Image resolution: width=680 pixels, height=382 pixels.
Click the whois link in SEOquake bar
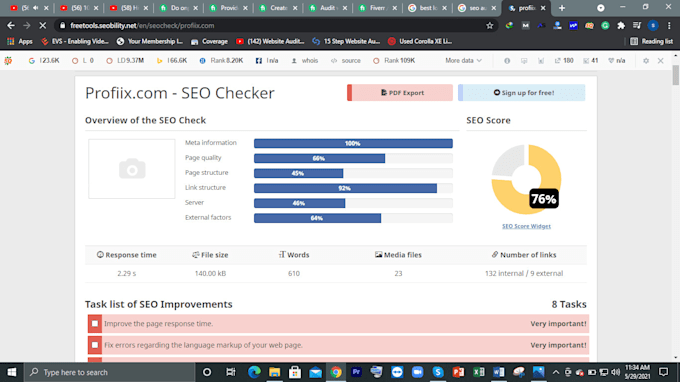coord(304,61)
